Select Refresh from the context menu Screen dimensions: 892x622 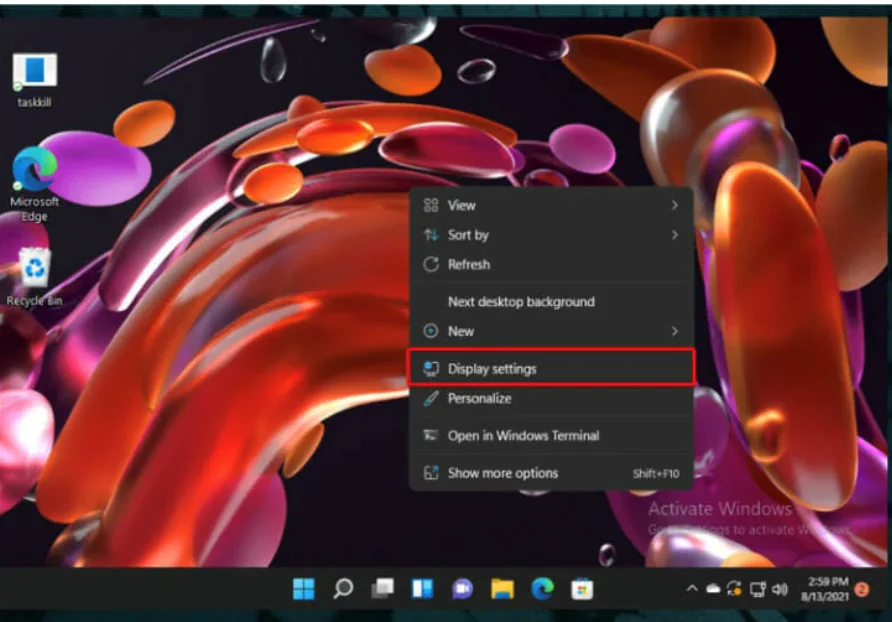coord(470,264)
